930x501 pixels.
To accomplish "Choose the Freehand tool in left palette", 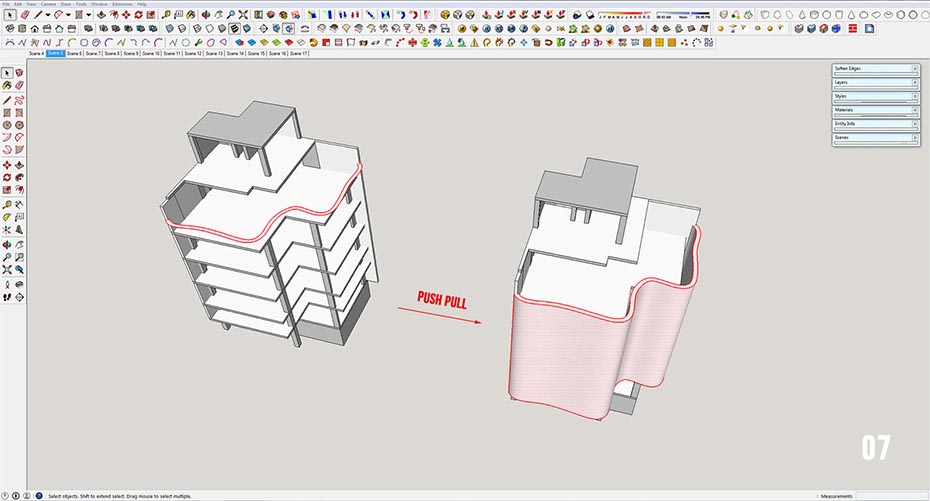I will 19,100.
